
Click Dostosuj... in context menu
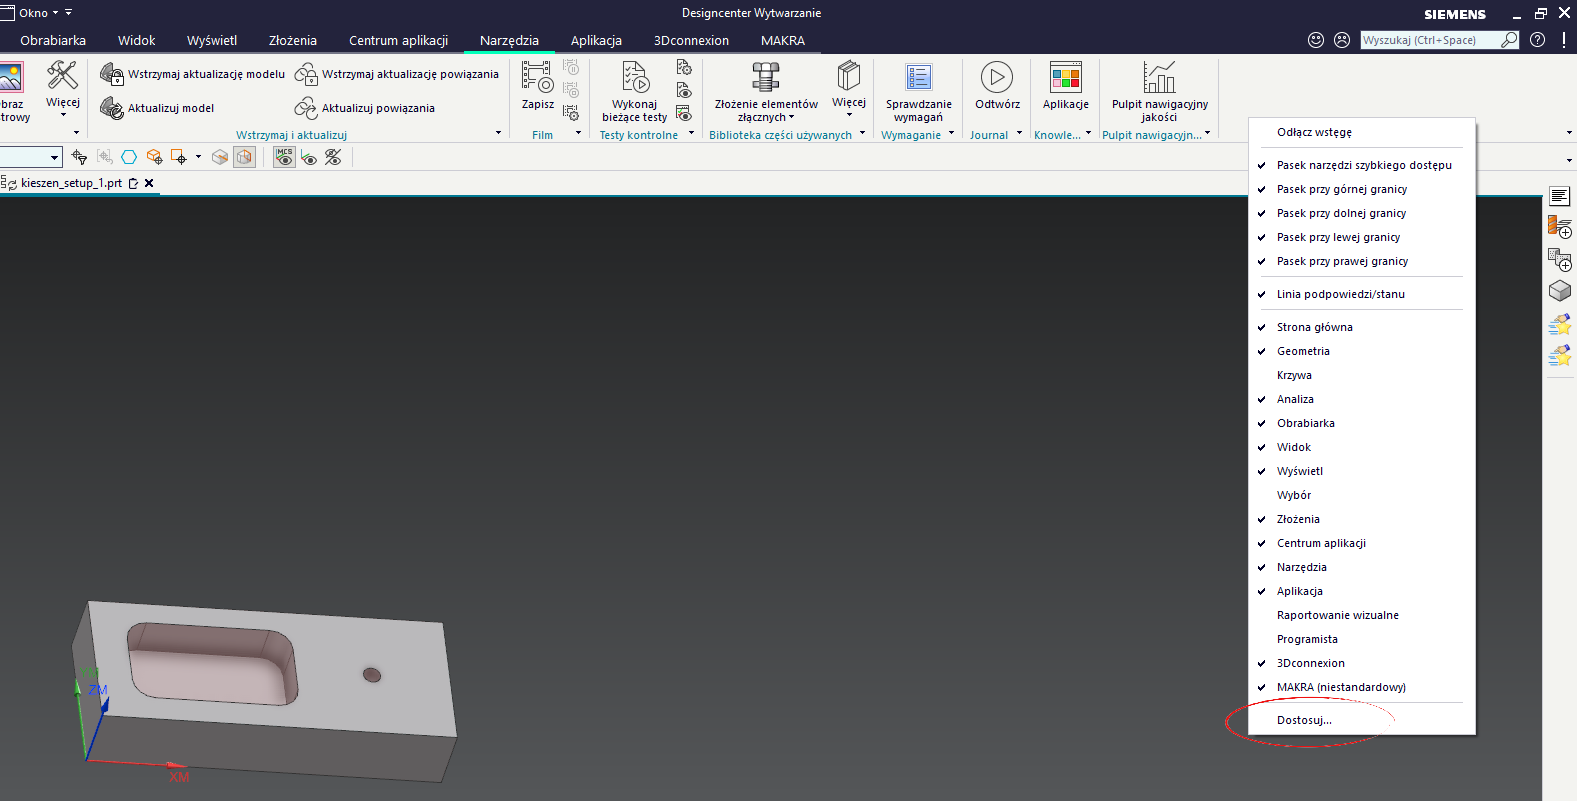click(x=1362, y=720)
